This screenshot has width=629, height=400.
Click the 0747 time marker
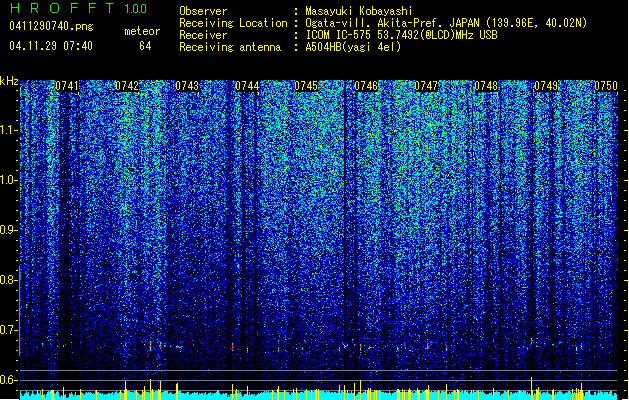click(426, 86)
